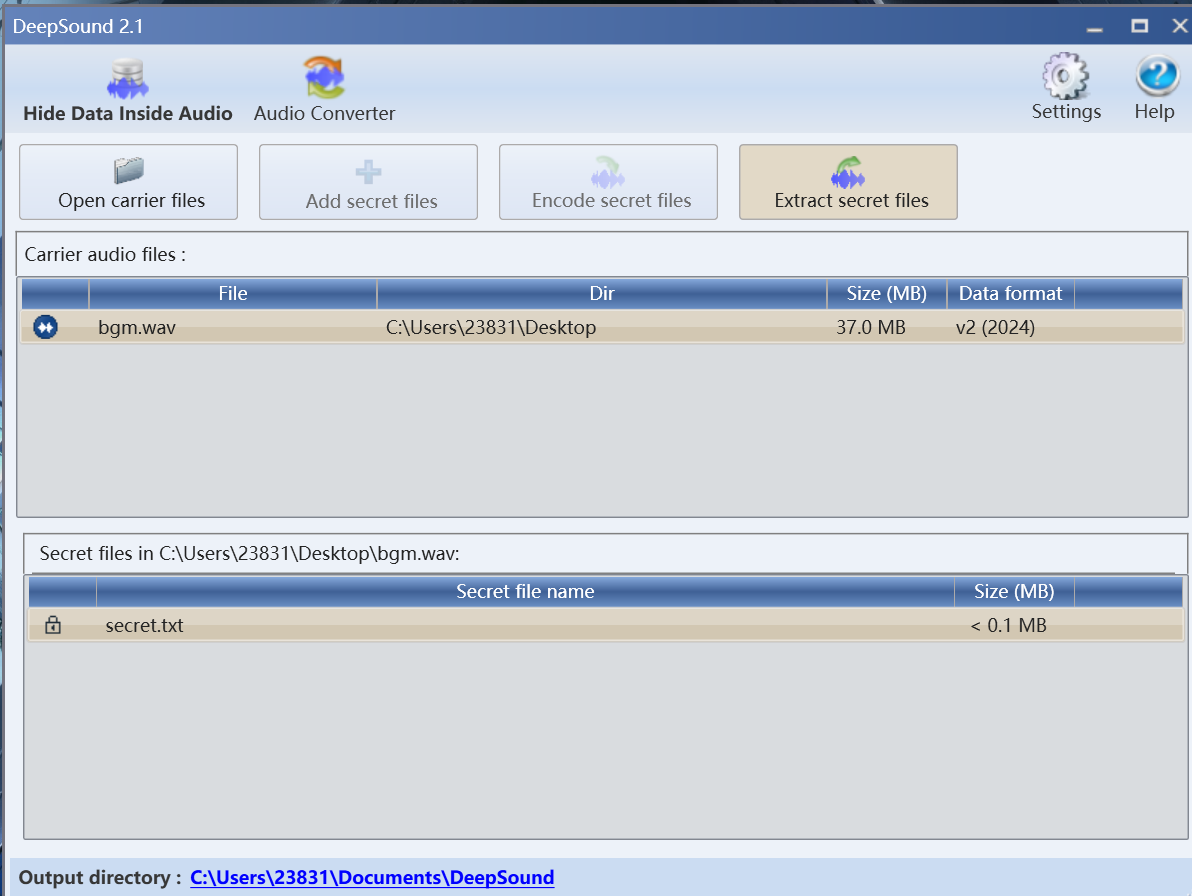The image size is (1192, 896).
Task: Click Extract secret files button text
Action: coord(851,201)
